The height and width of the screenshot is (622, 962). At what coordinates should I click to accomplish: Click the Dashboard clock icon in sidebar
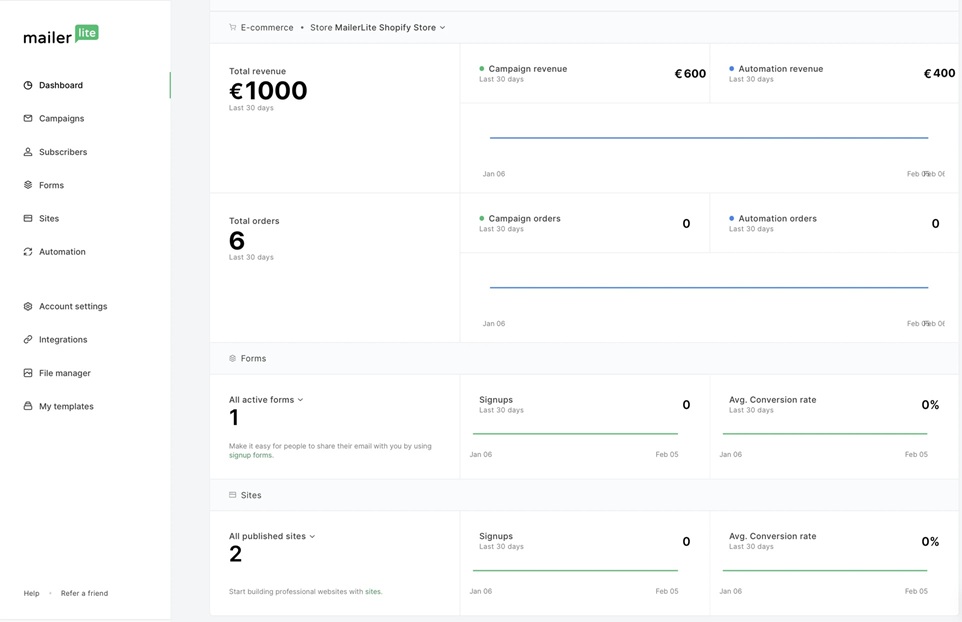28,85
